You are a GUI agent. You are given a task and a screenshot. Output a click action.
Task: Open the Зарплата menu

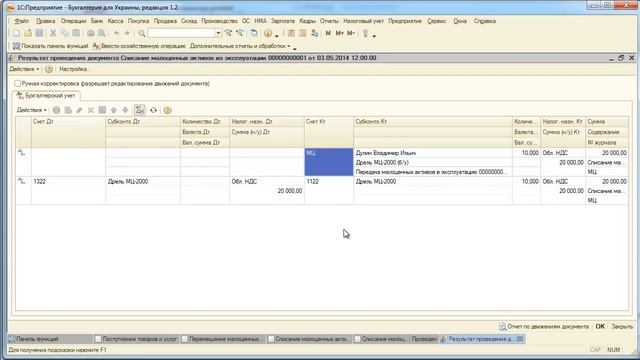282,21
